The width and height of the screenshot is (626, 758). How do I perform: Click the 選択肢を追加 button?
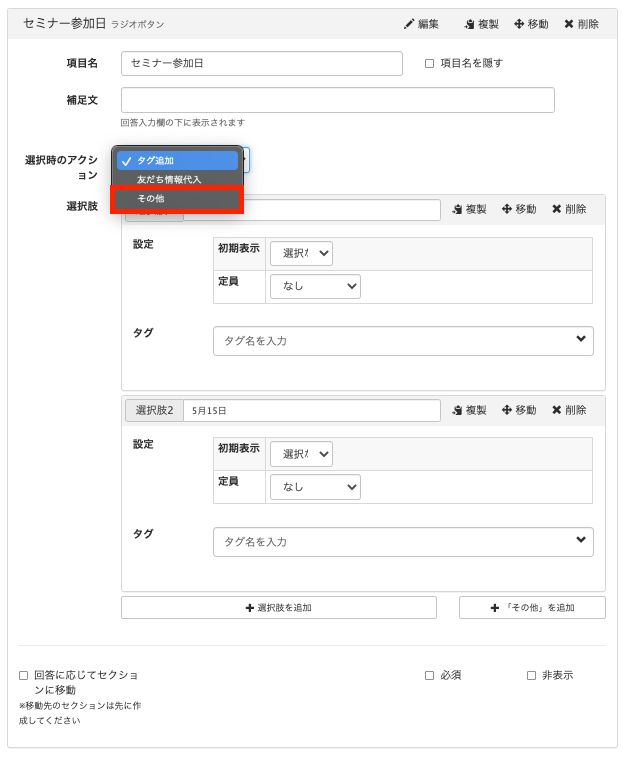pos(279,608)
